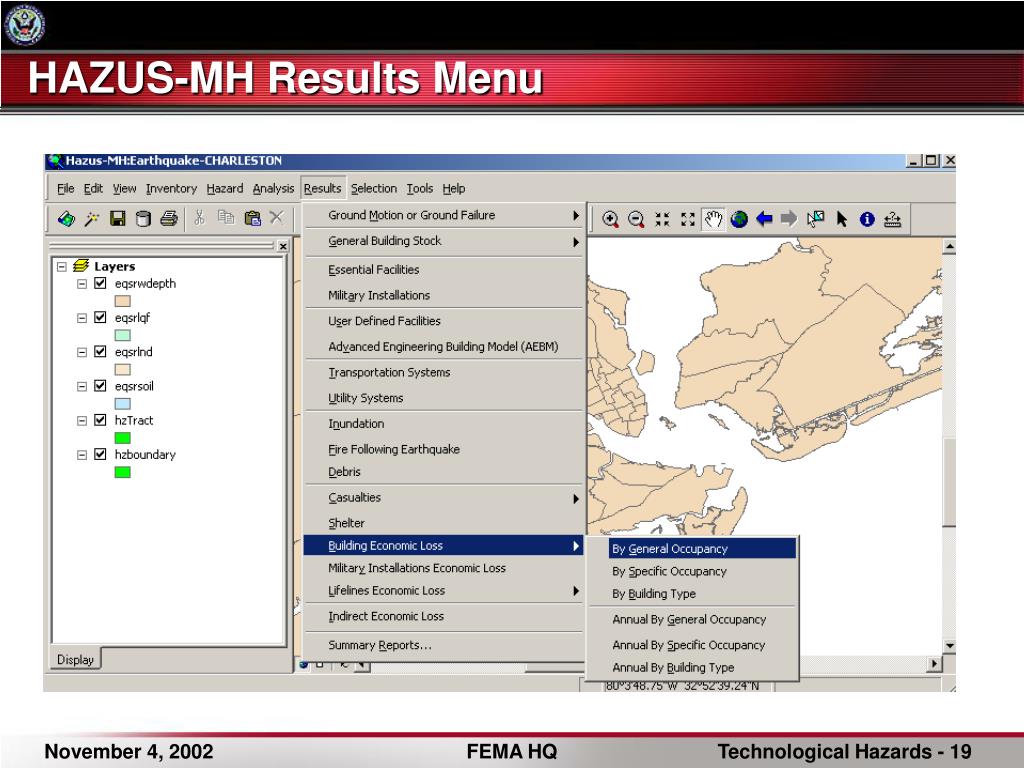Select Indirect Economic Loss entry

(444, 616)
